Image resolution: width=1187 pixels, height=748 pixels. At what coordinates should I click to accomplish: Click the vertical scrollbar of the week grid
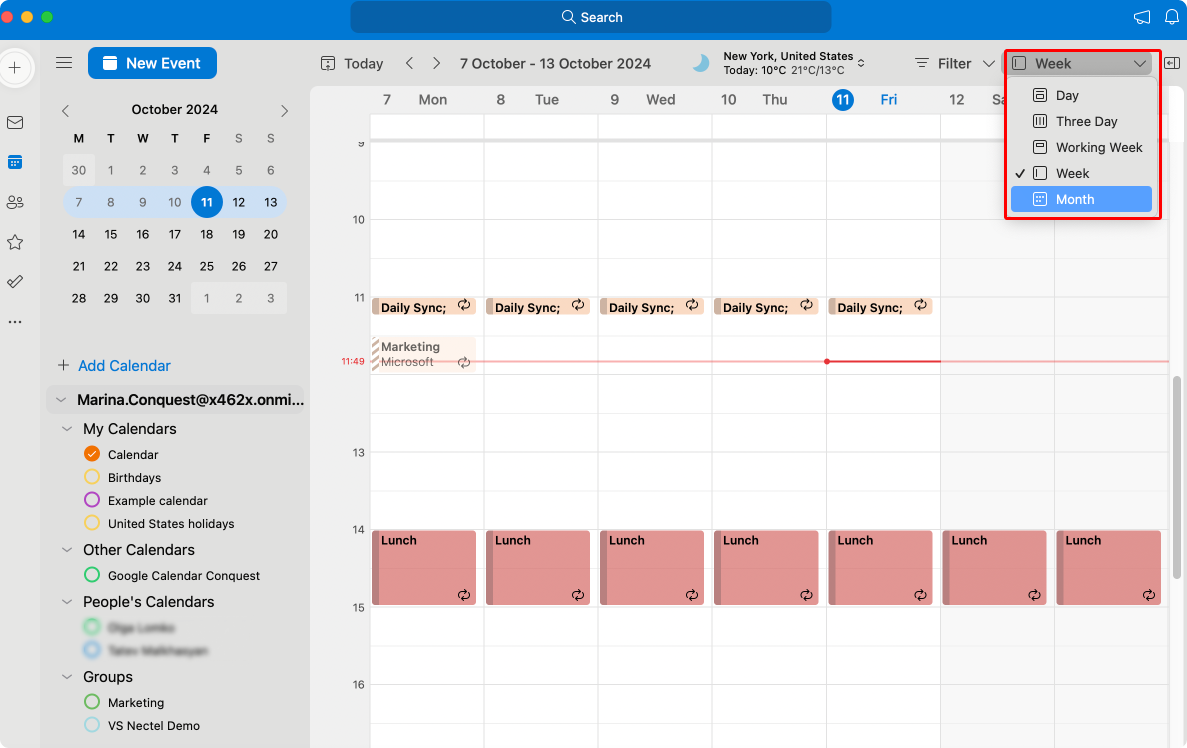pos(1176,477)
